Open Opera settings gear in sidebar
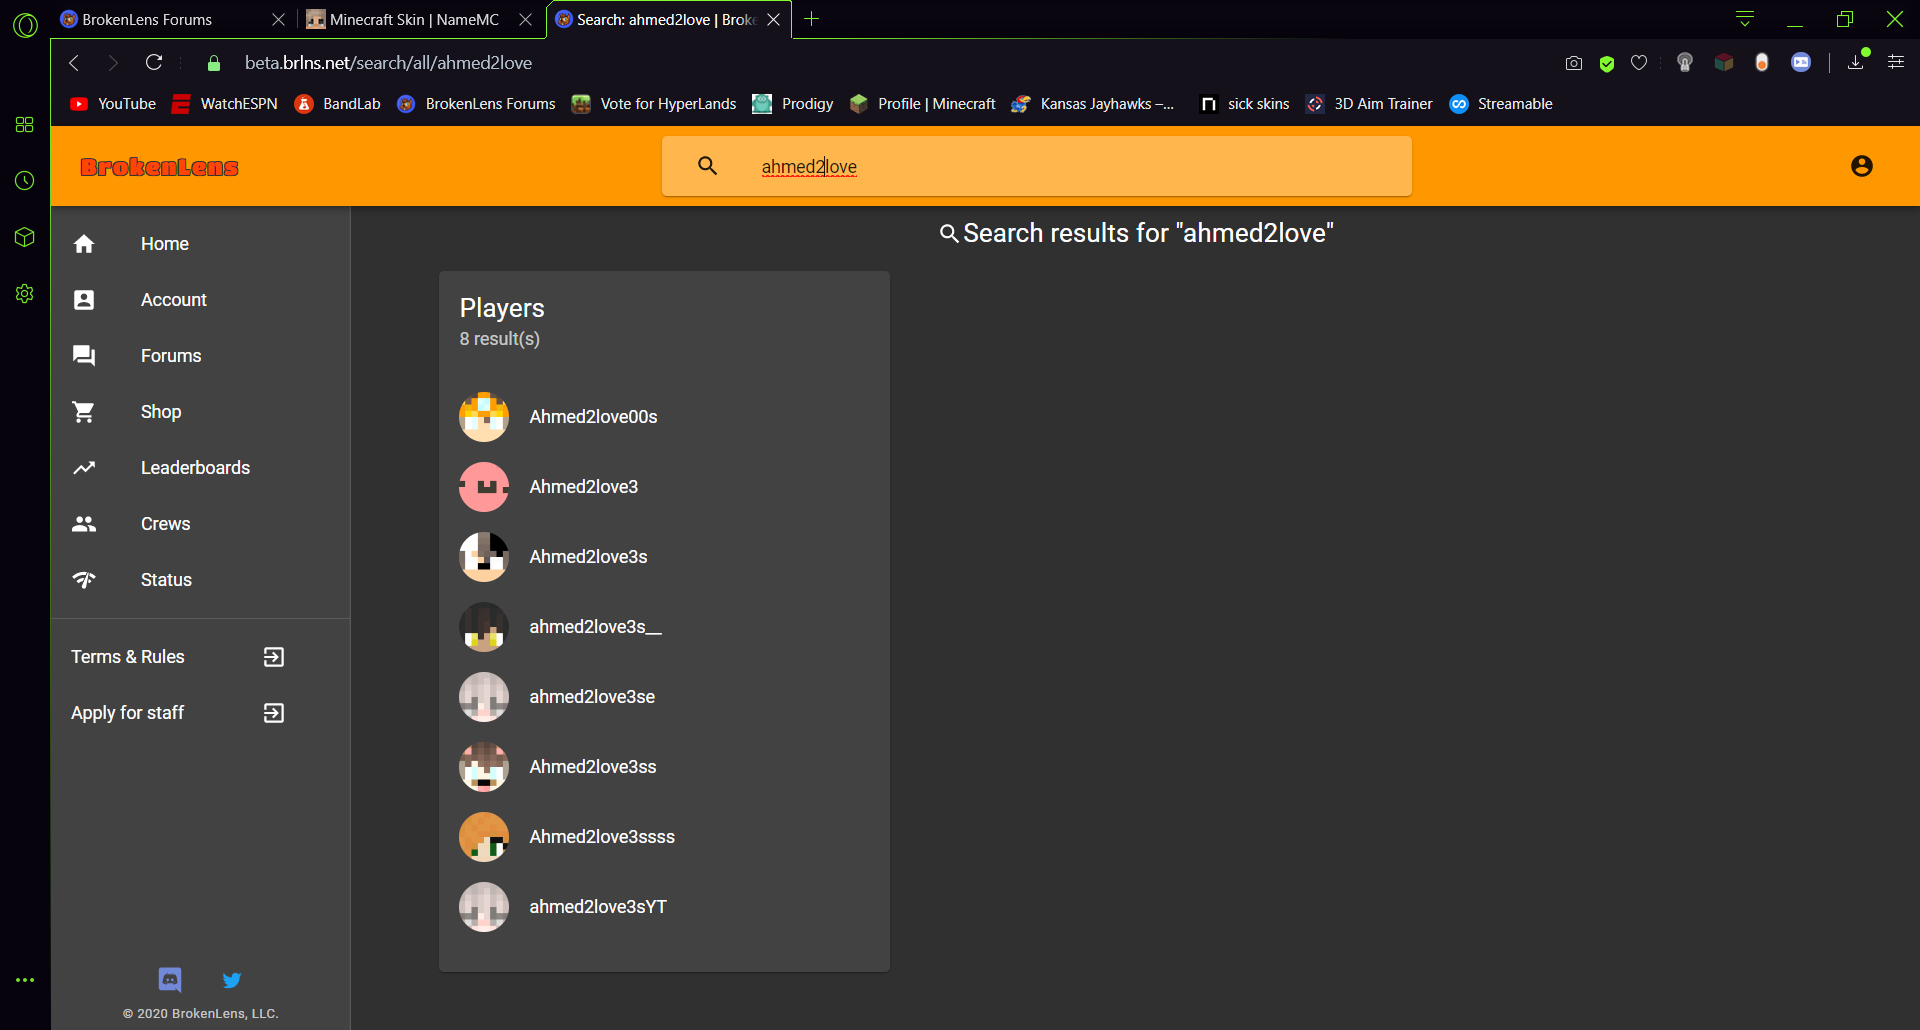Image resolution: width=1920 pixels, height=1030 pixels. click(25, 293)
